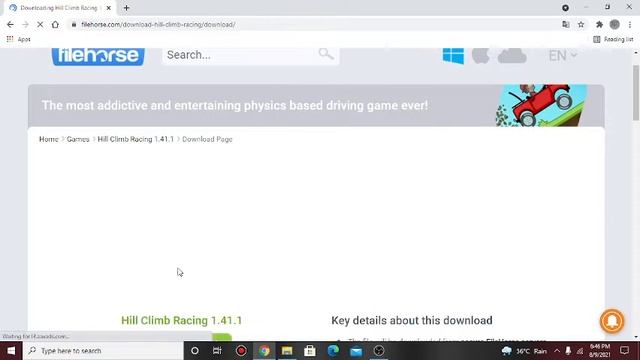Click the FileHorse logo

click(x=98, y=56)
